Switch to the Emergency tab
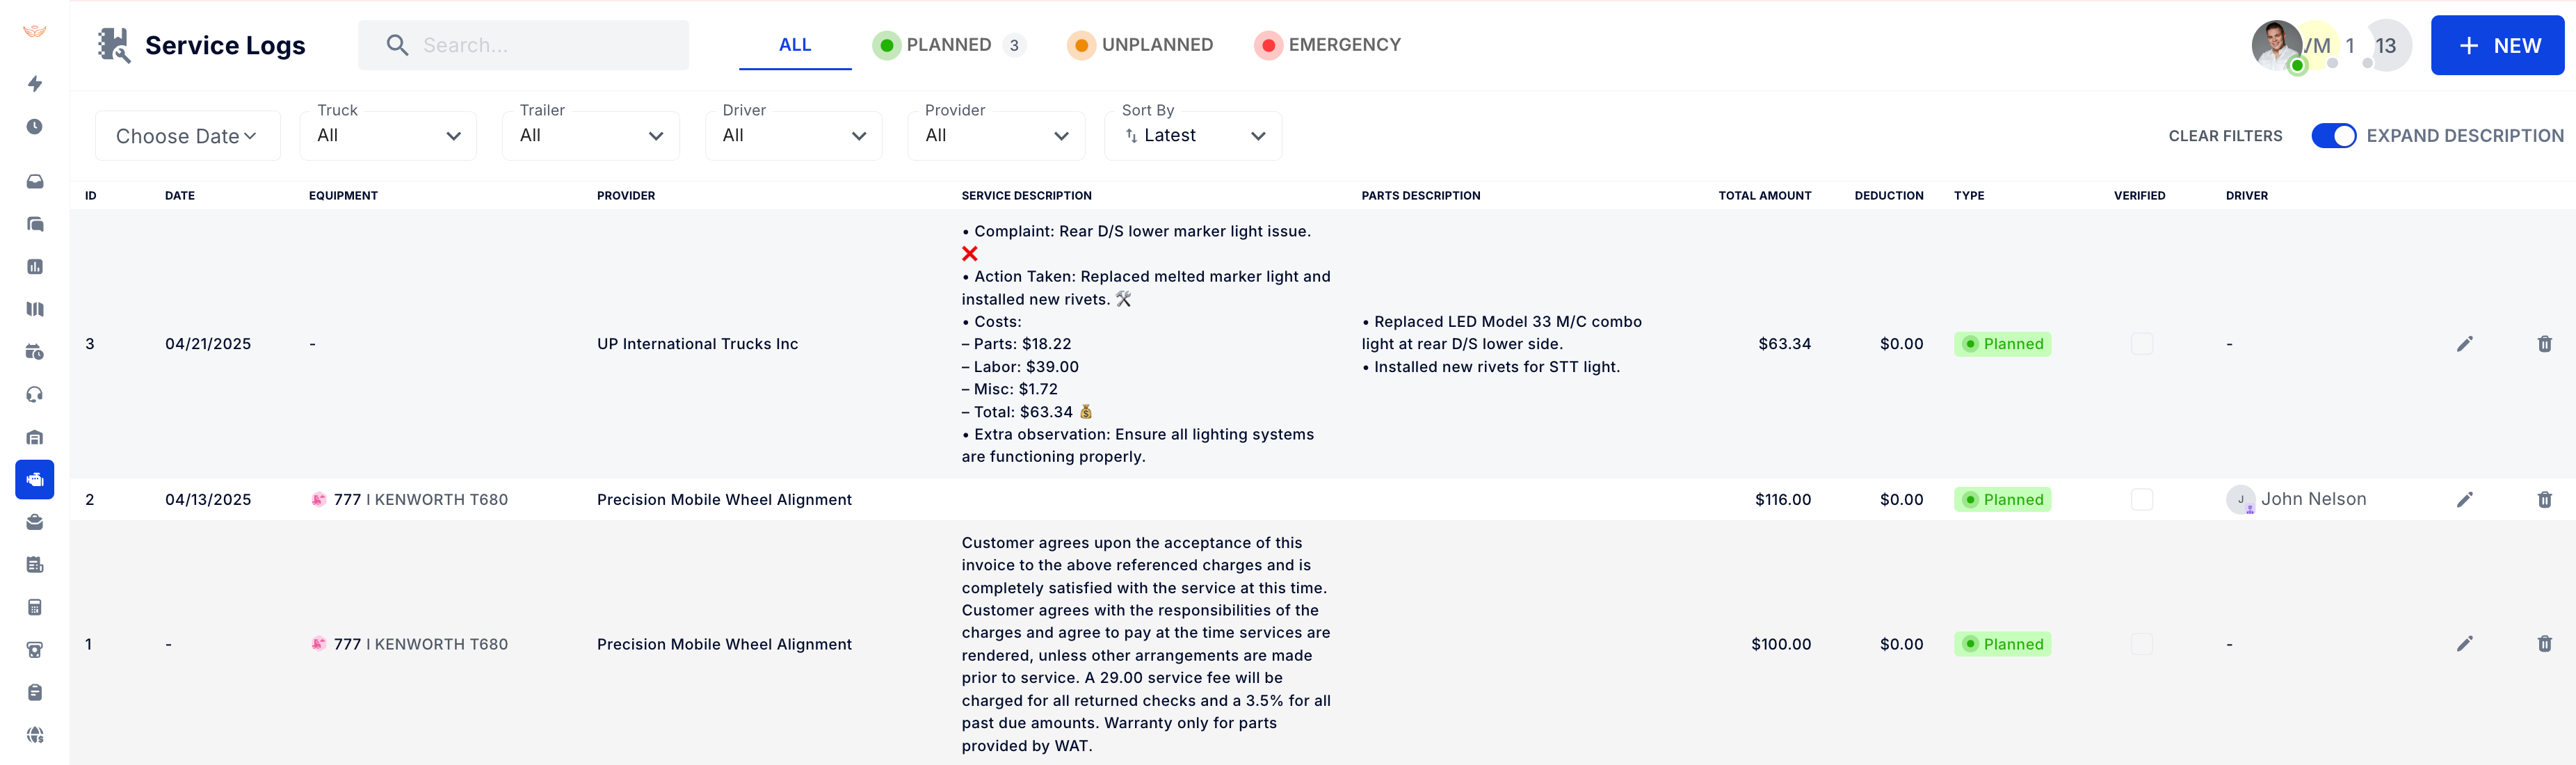Screen dimensions: 2576x765 1327,45
